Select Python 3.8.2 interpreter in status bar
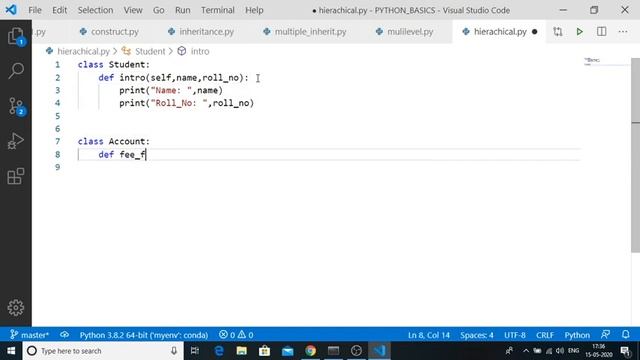The height and width of the screenshot is (360, 640). (144, 335)
